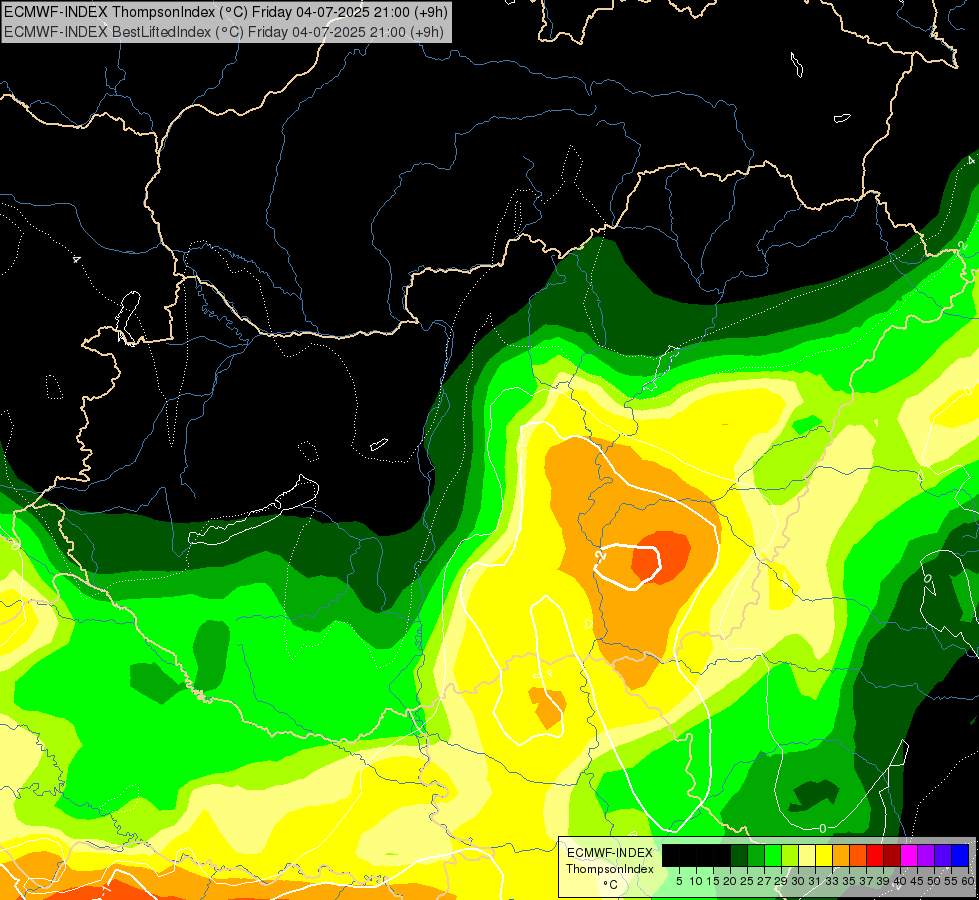Click the °C unit label in legend
979x900 pixels.
[x=611, y=885]
